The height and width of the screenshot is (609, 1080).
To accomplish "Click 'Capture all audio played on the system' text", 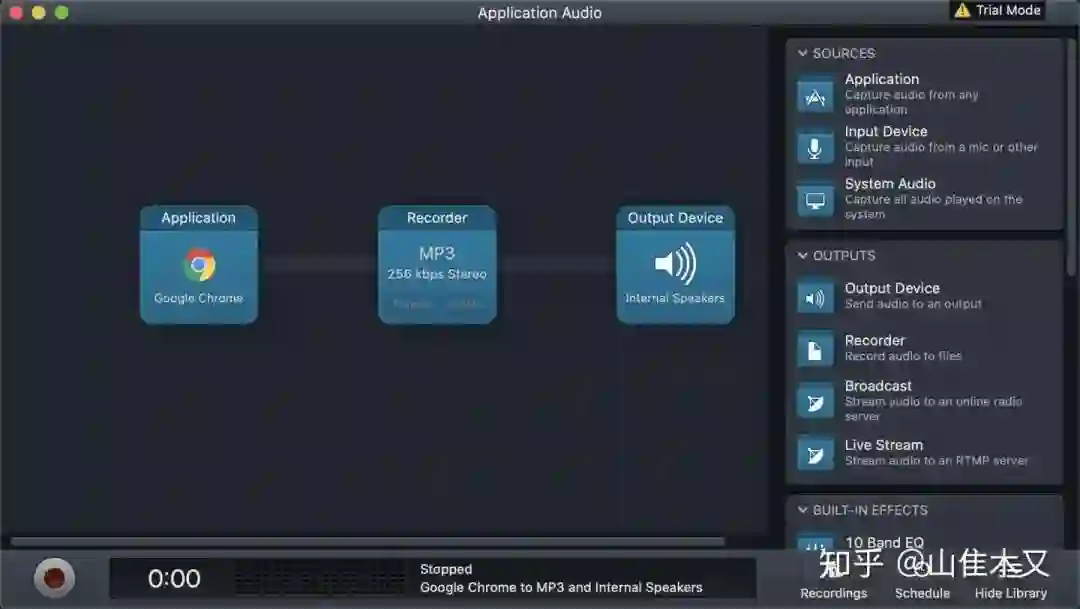I will tap(933, 207).
